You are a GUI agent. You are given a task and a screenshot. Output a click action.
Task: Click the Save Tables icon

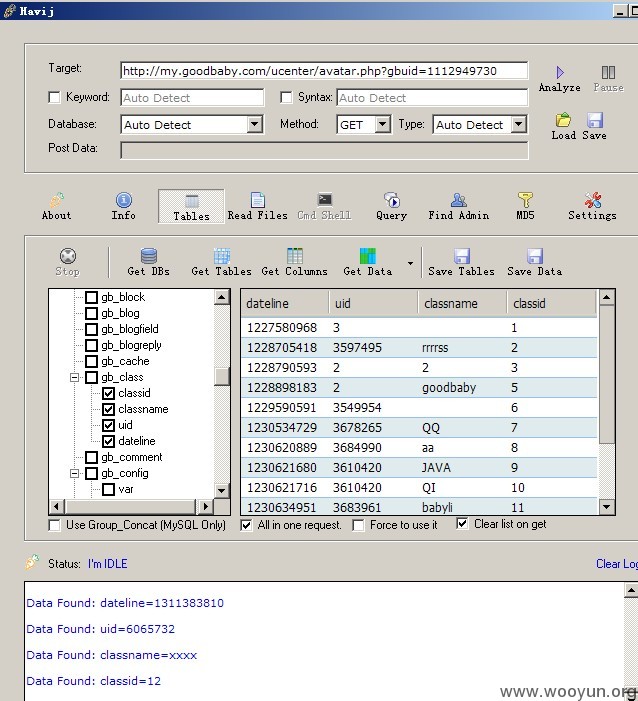(x=462, y=256)
